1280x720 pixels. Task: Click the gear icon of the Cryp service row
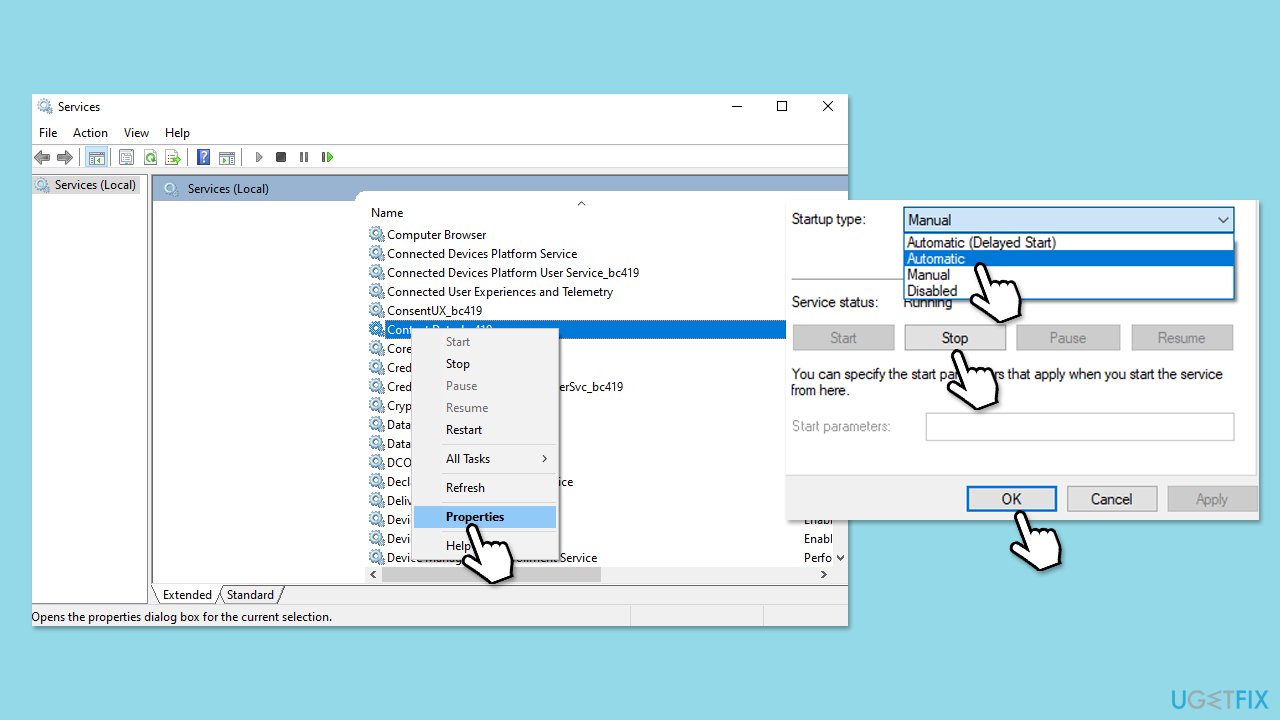click(x=377, y=405)
